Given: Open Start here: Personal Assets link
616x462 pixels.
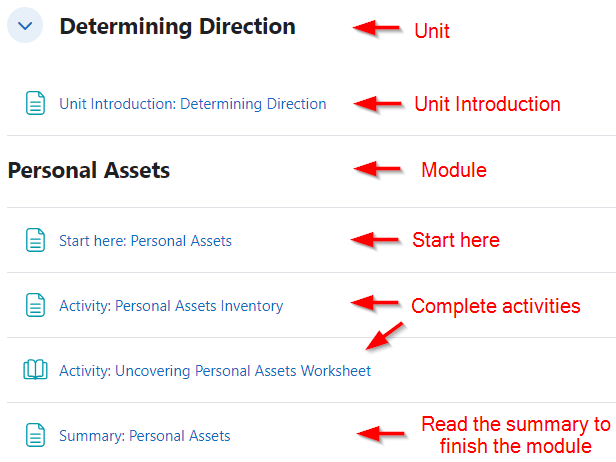Looking at the screenshot, I should coord(145,241).
